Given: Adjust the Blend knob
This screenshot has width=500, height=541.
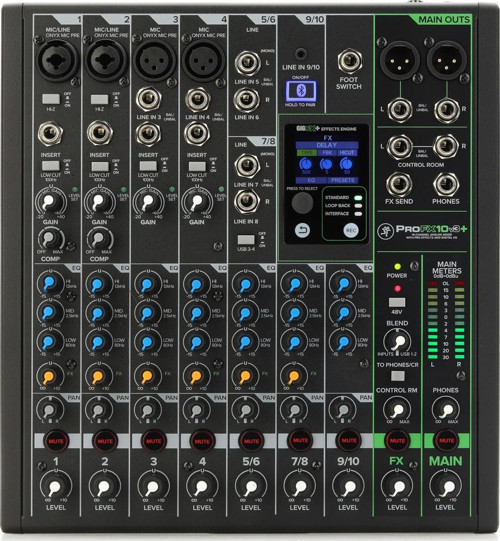Looking at the screenshot, I should click(x=398, y=341).
